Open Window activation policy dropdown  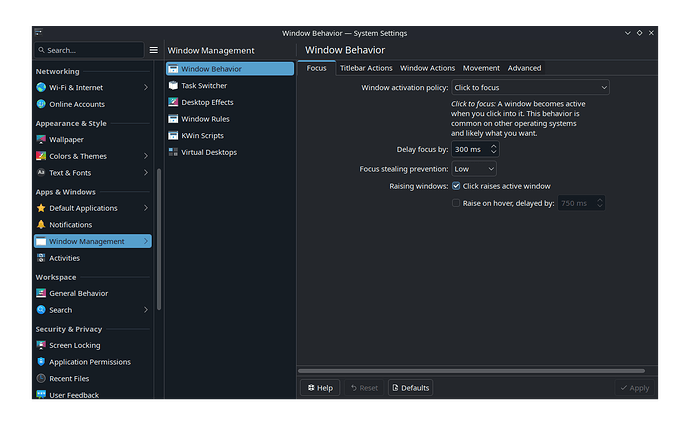pyautogui.click(x=530, y=88)
